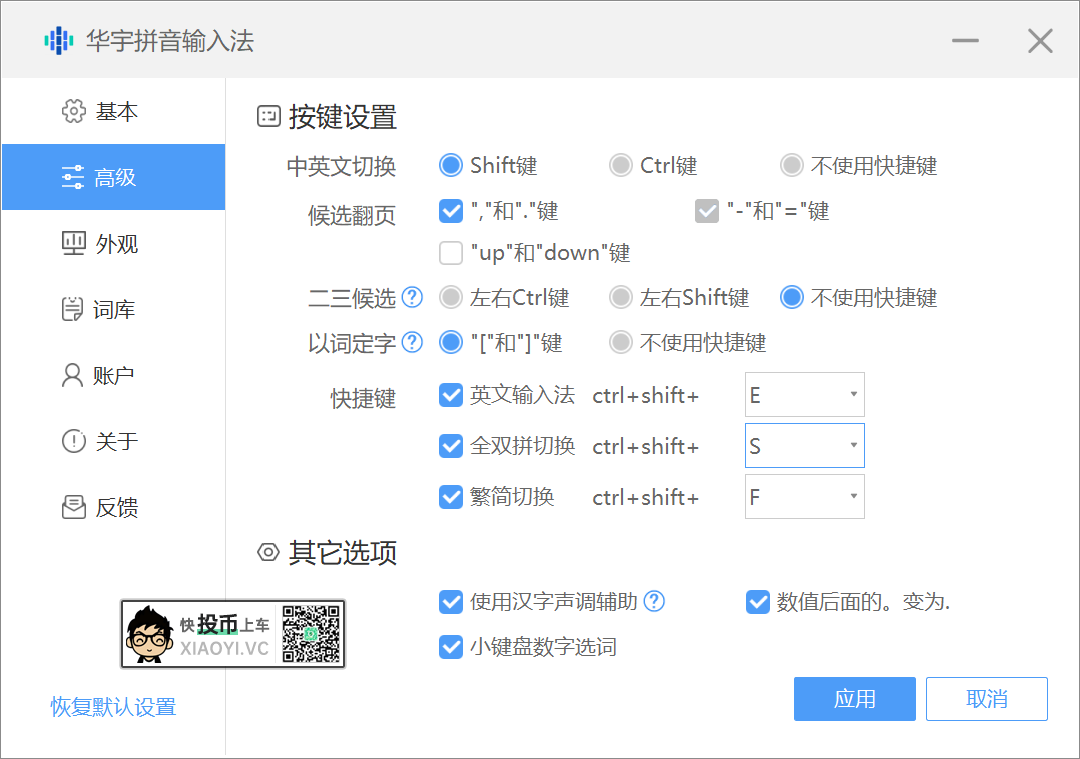Click the XIAOYI.VC banner image

233,634
